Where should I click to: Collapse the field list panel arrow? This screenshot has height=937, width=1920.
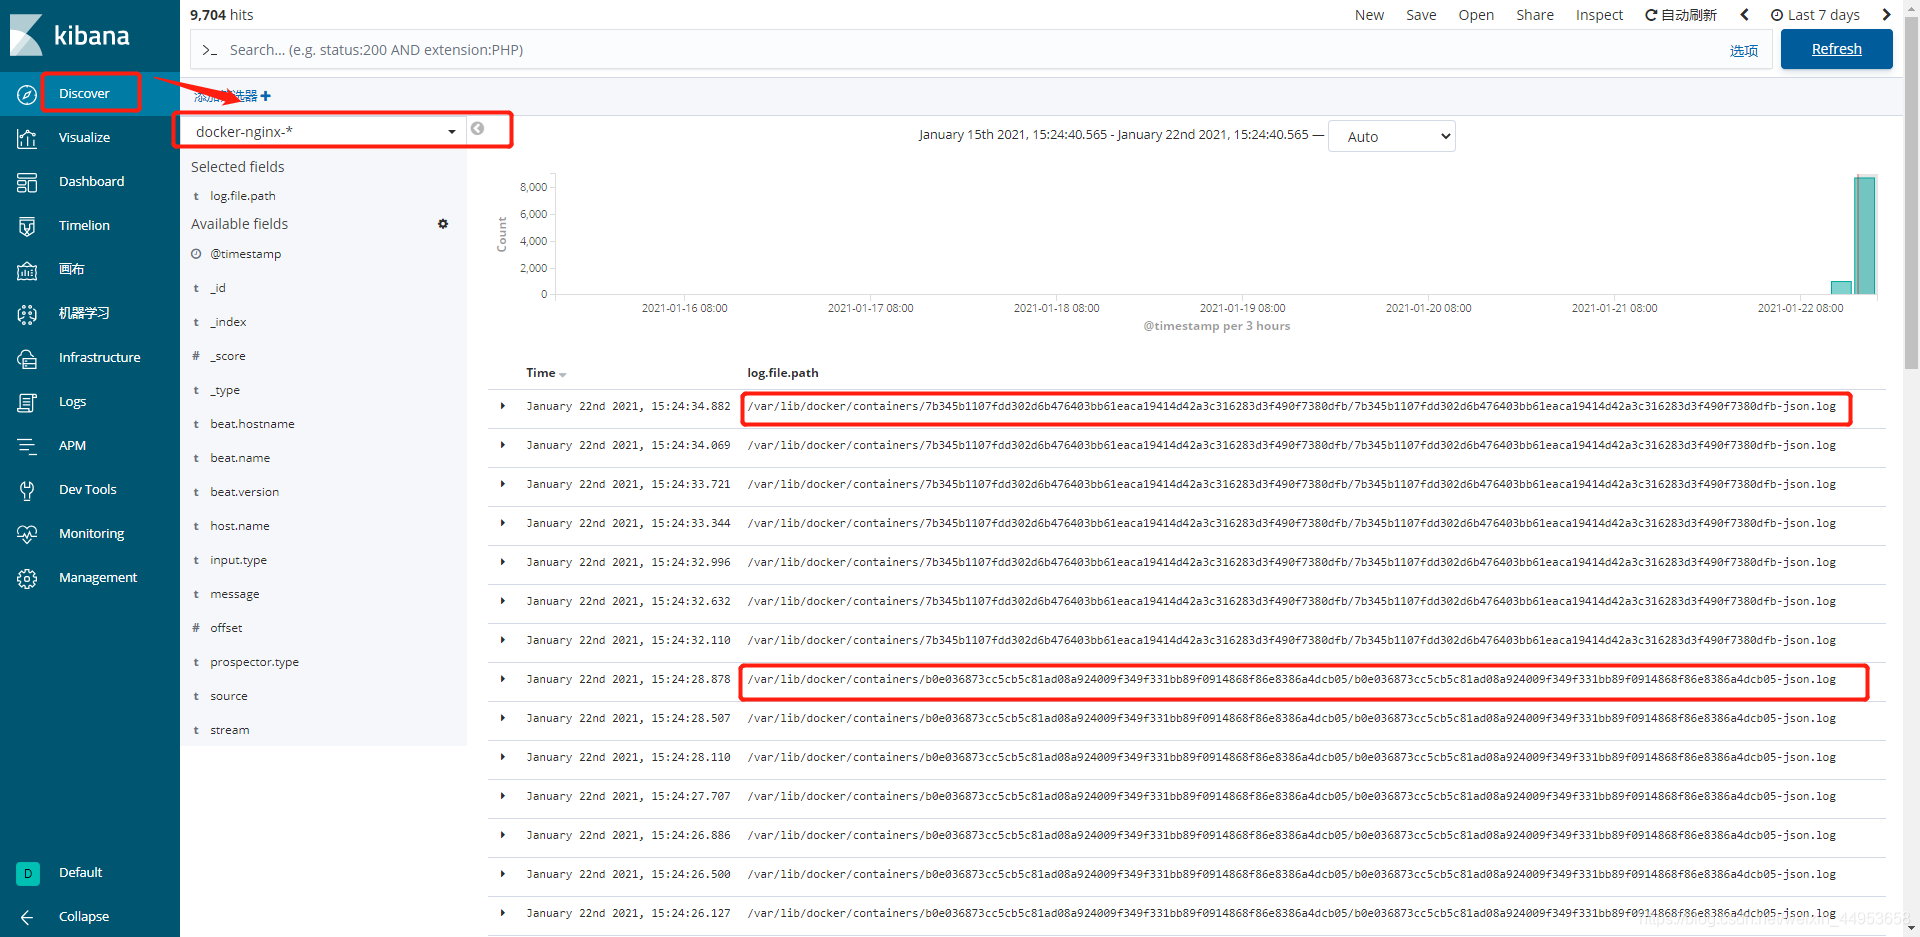click(x=478, y=129)
